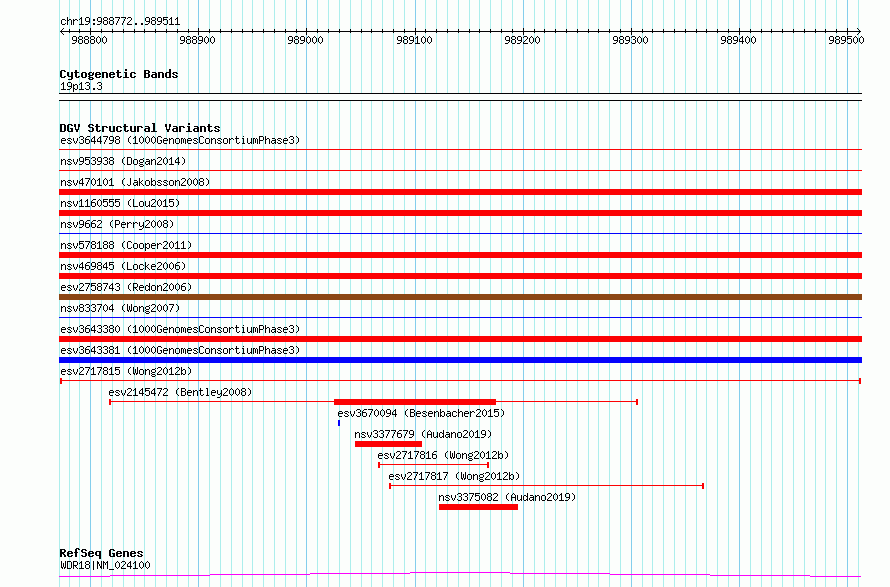
Task: Select esv3643380 (1000GenomesConsortiumPhase3) label
Action: click(180, 329)
